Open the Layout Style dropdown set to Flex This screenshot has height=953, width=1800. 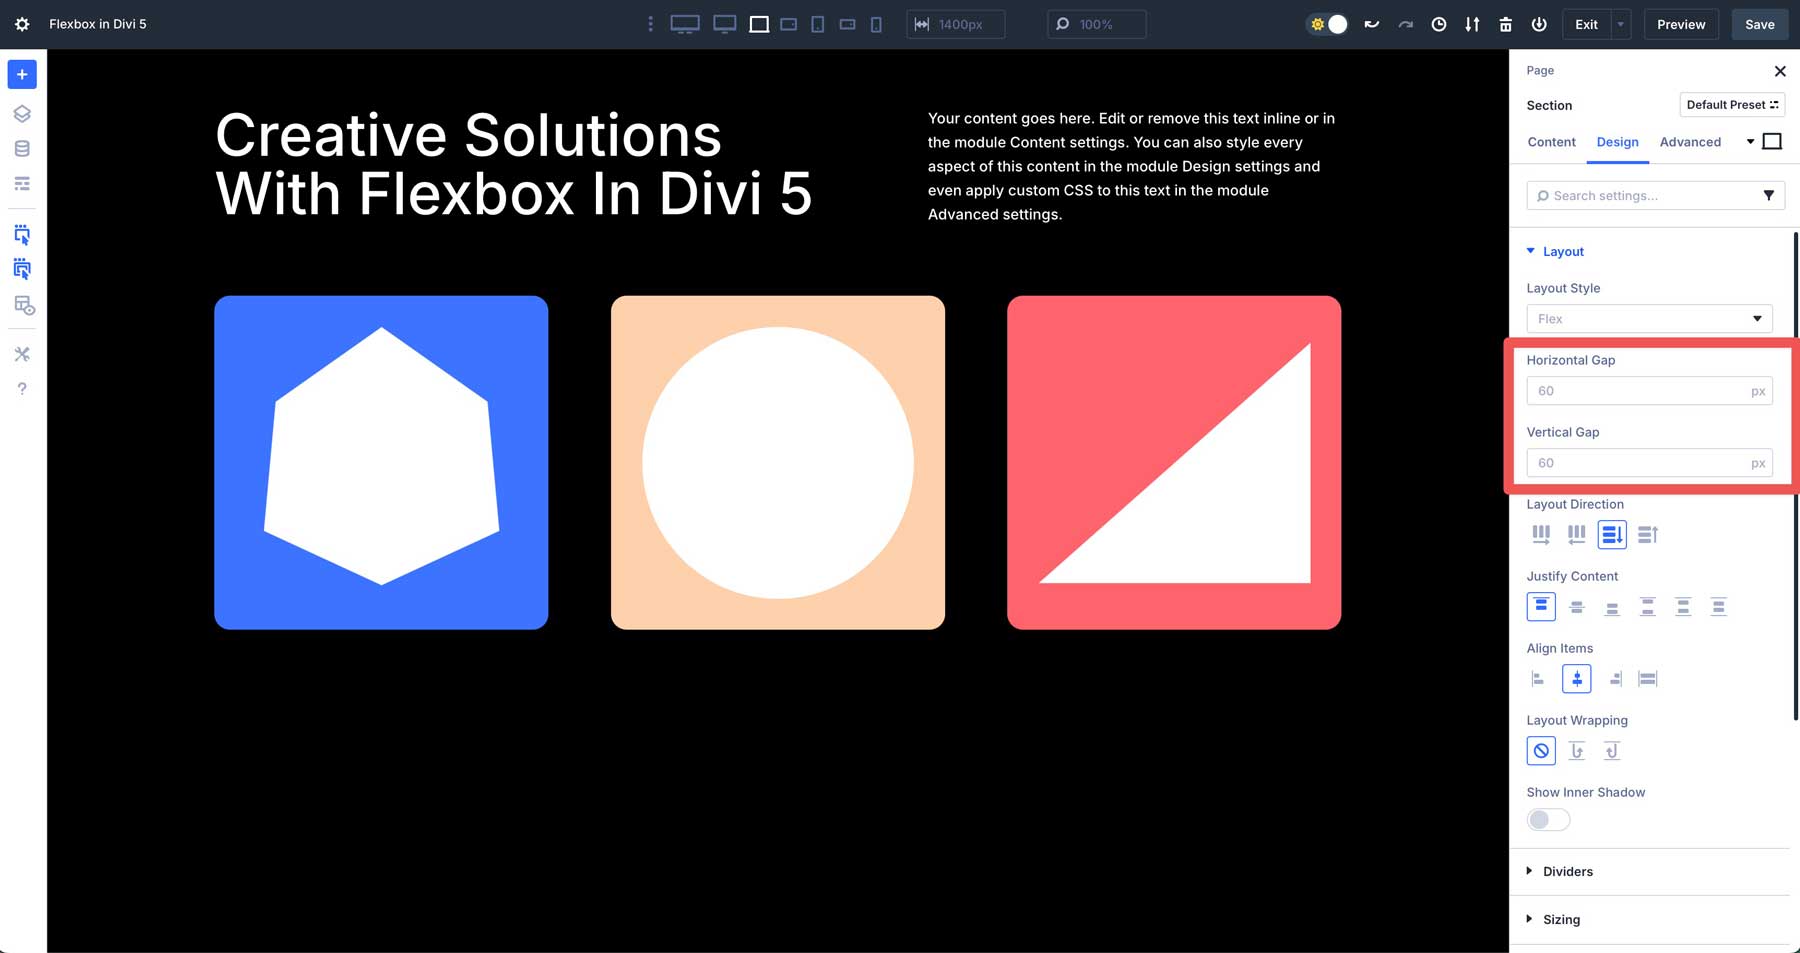pyautogui.click(x=1648, y=318)
